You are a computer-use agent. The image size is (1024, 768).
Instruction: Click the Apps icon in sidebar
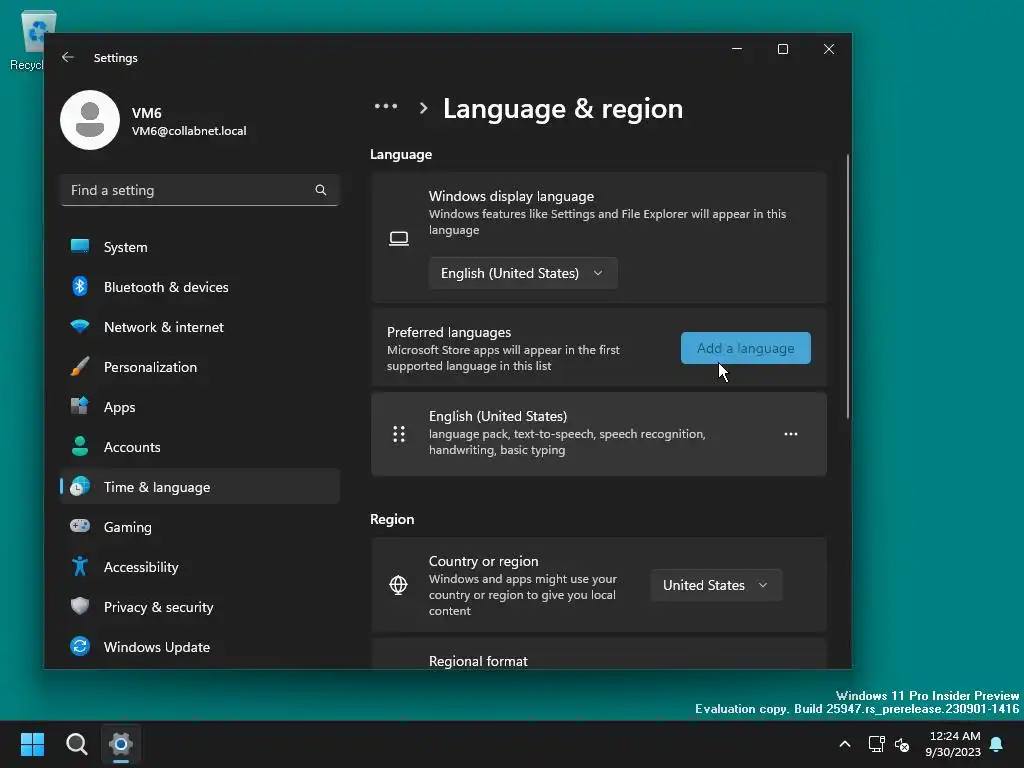point(80,406)
